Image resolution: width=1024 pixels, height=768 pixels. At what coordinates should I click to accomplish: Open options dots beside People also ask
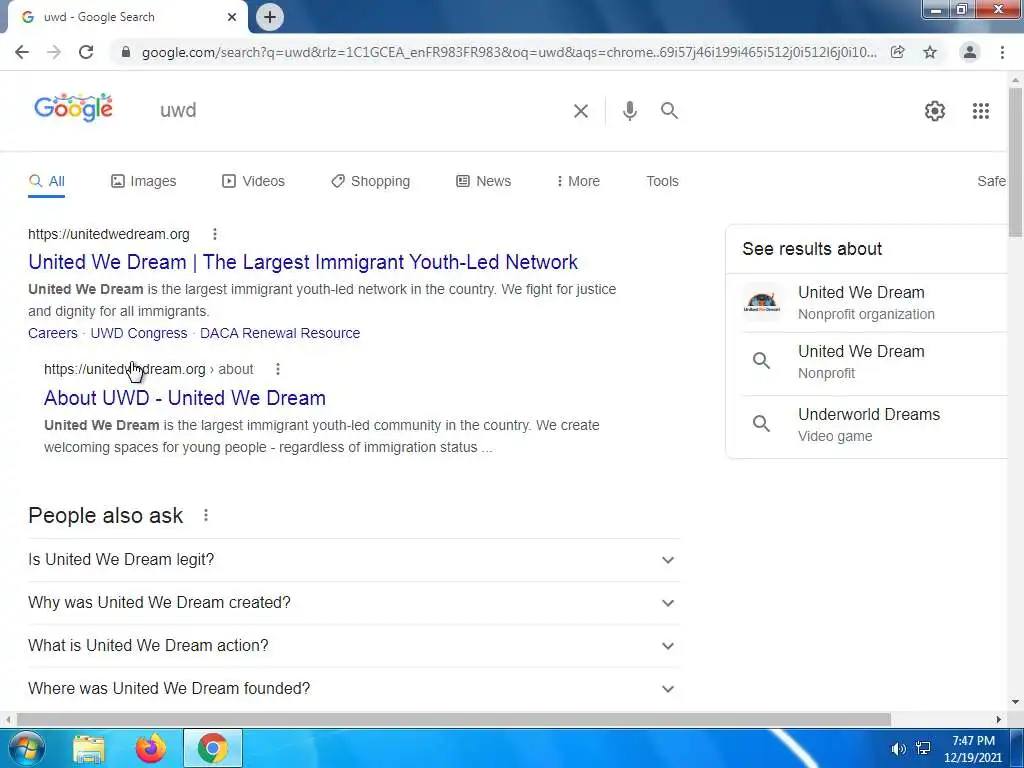(x=206, y=515)
